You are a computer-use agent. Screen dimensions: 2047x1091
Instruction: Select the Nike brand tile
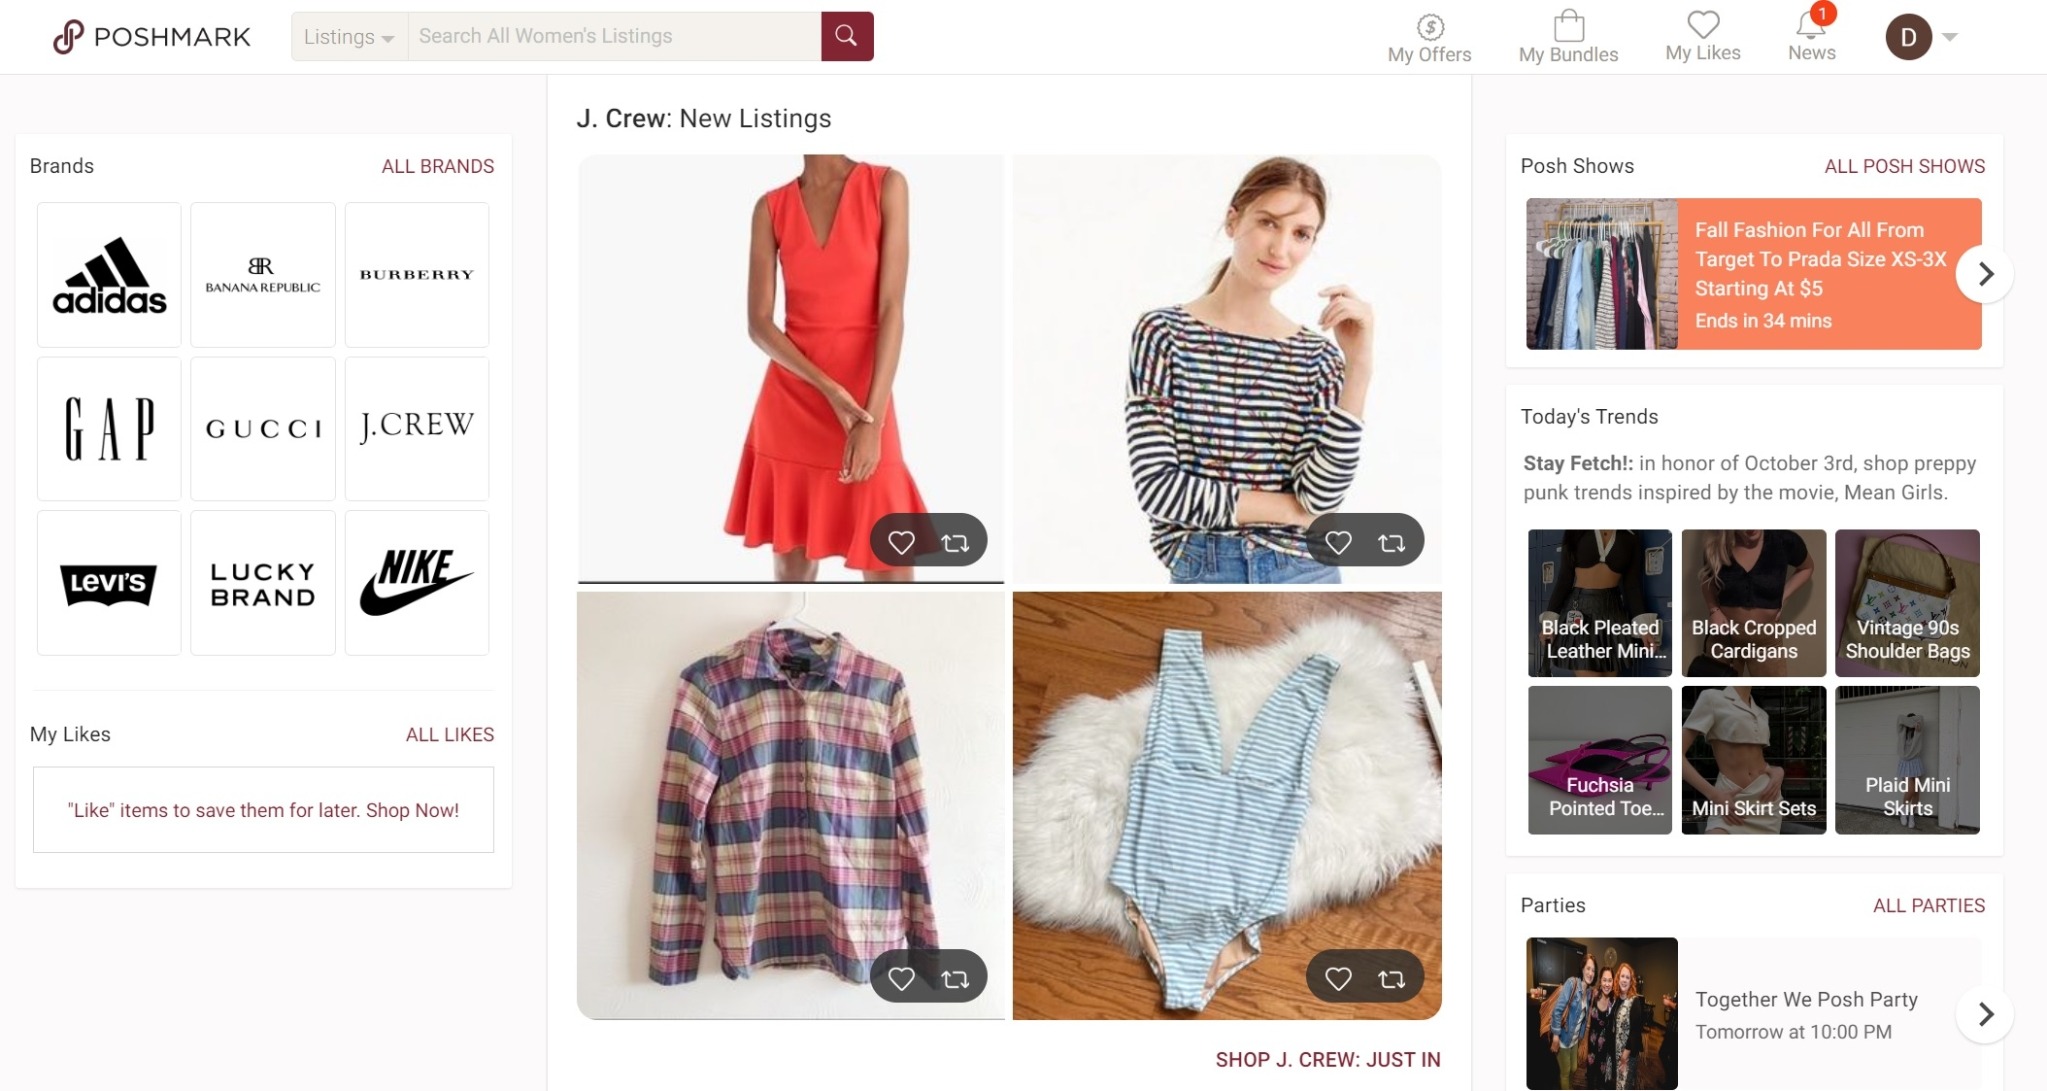pyautogui.click(x=416, y=583)
